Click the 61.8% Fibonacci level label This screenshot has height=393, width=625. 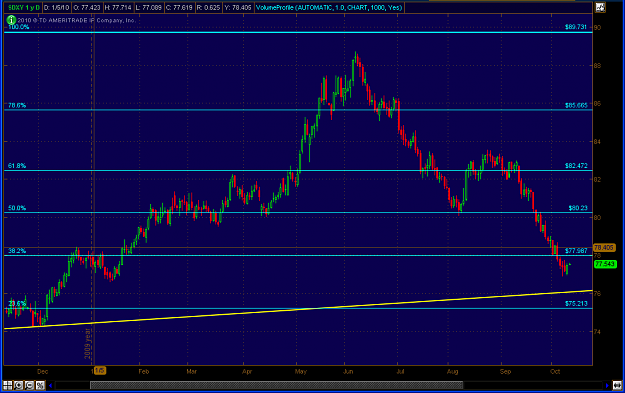click(x=17, y=165)
